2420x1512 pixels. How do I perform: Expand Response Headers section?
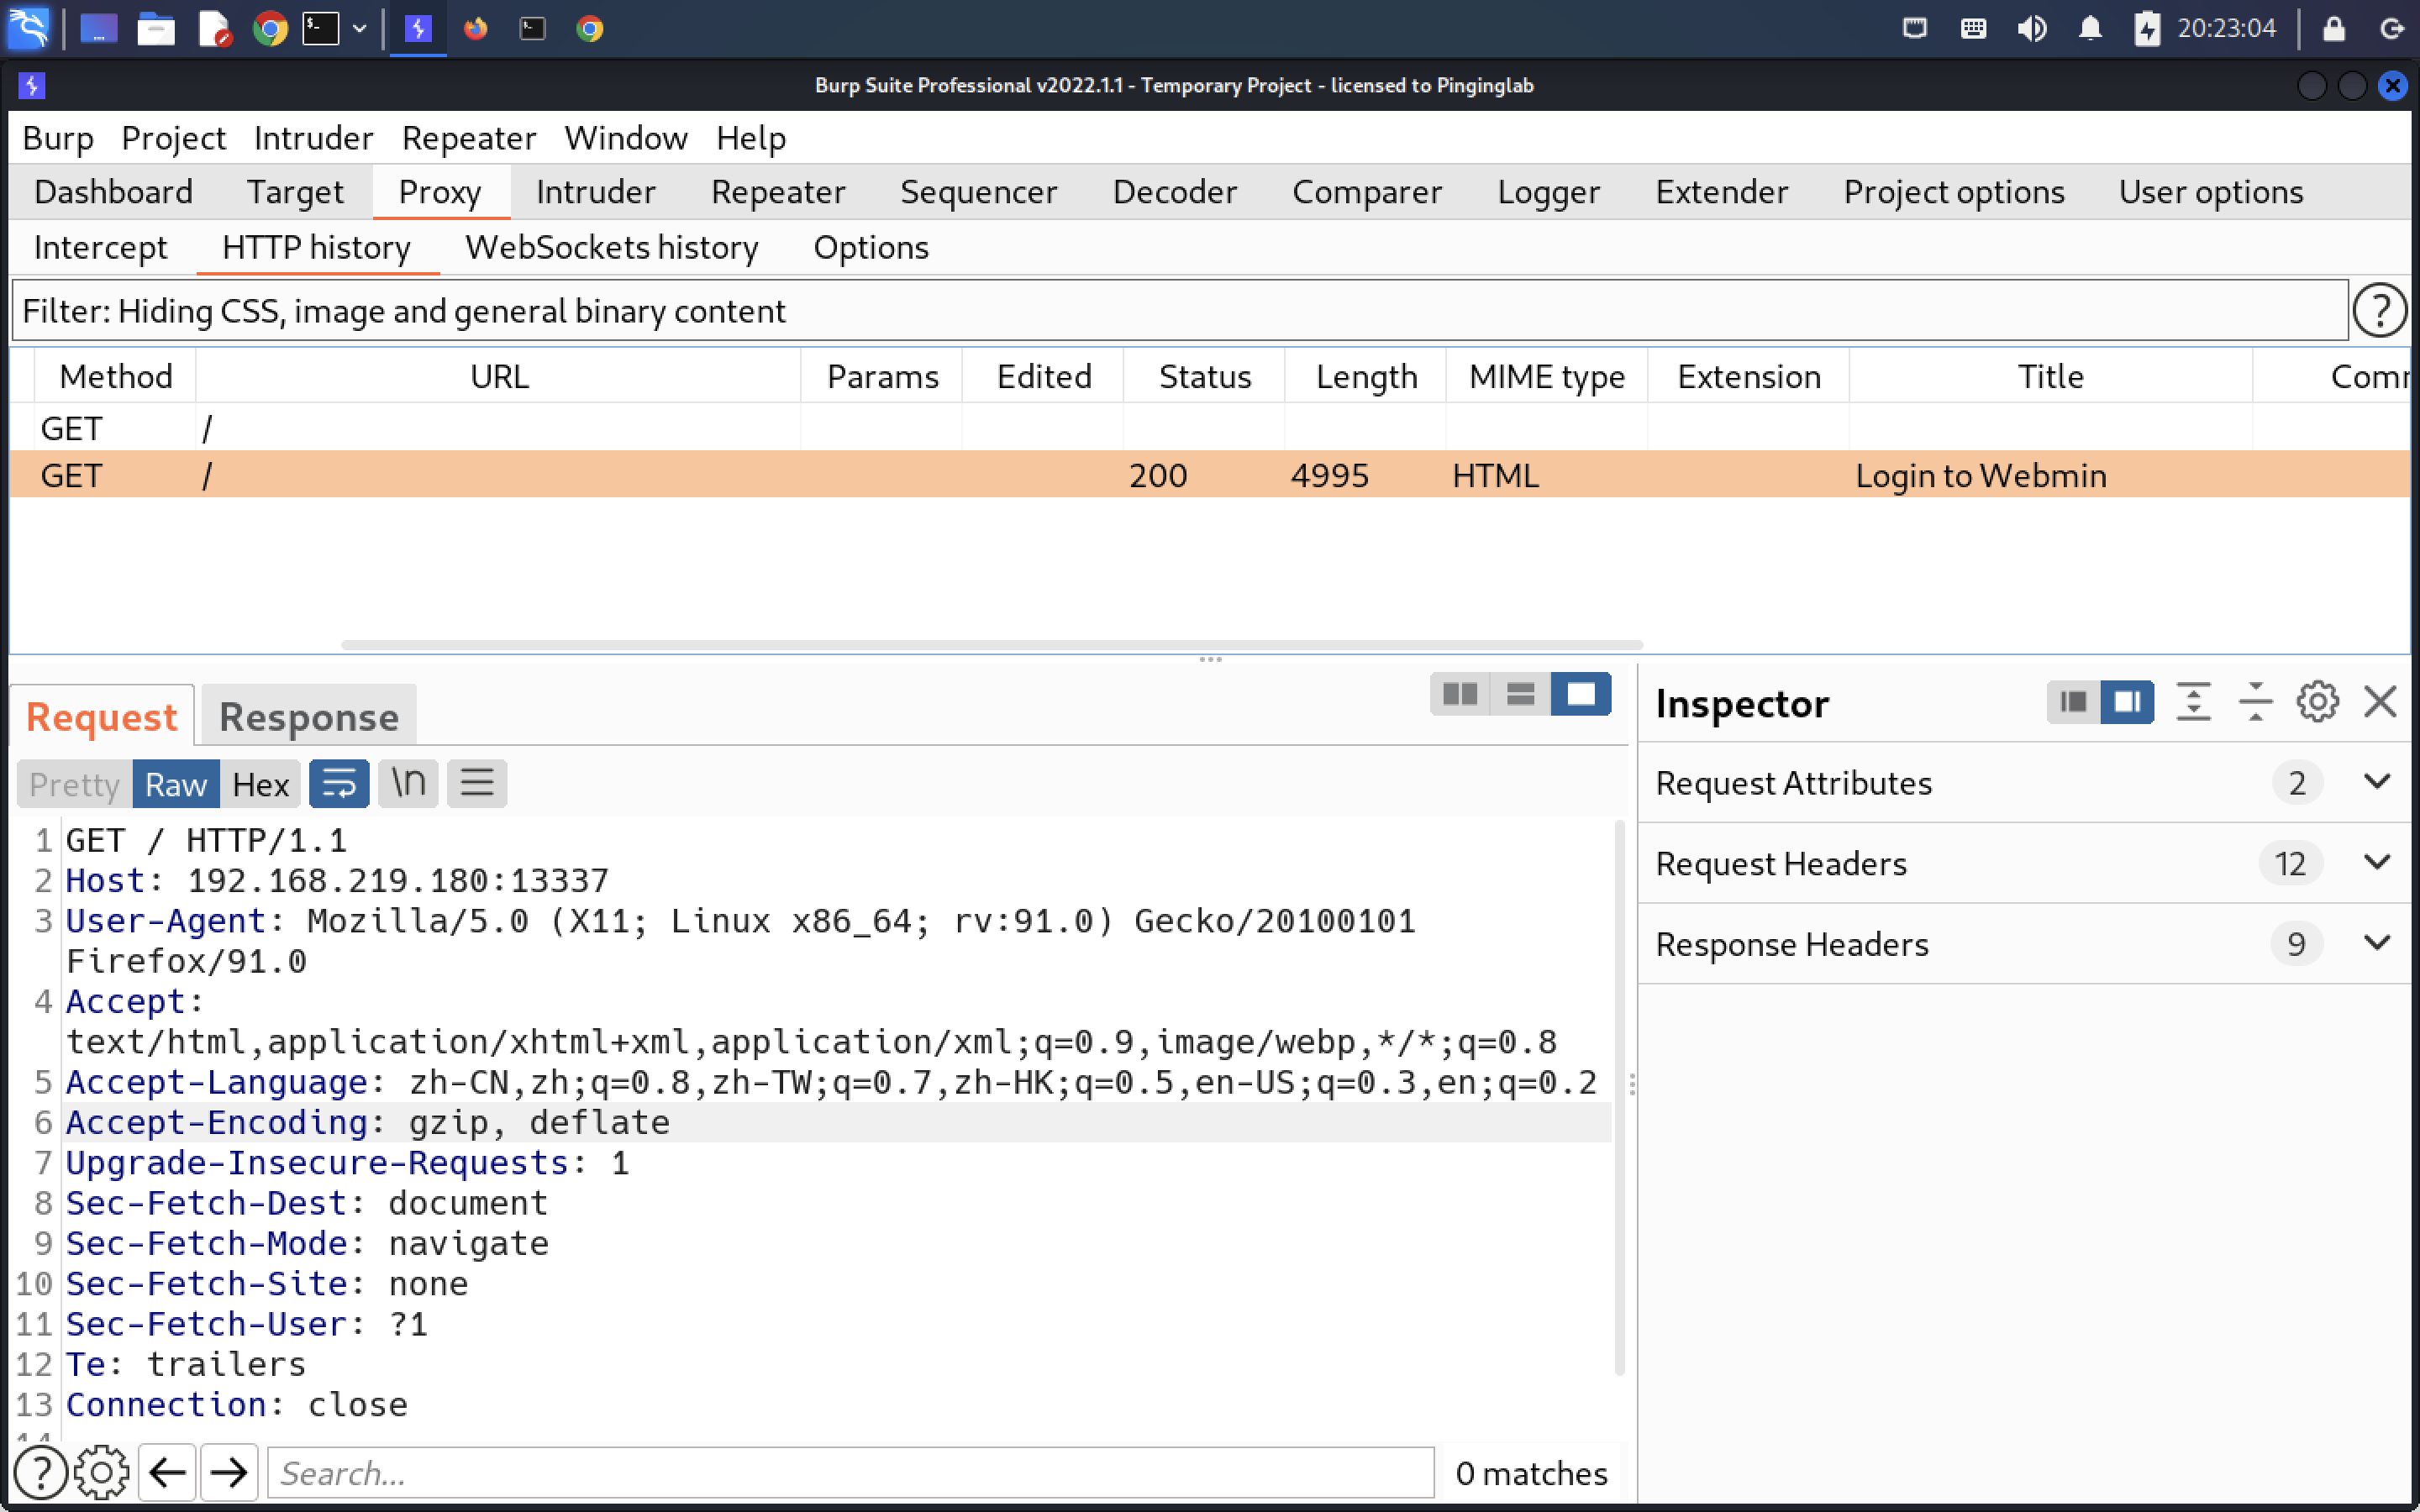pyautogui.click(x=2376, y=943)
